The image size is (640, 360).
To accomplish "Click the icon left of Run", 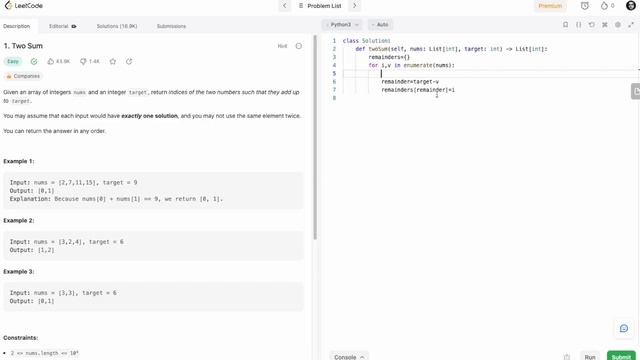I will tap(567, 357).
